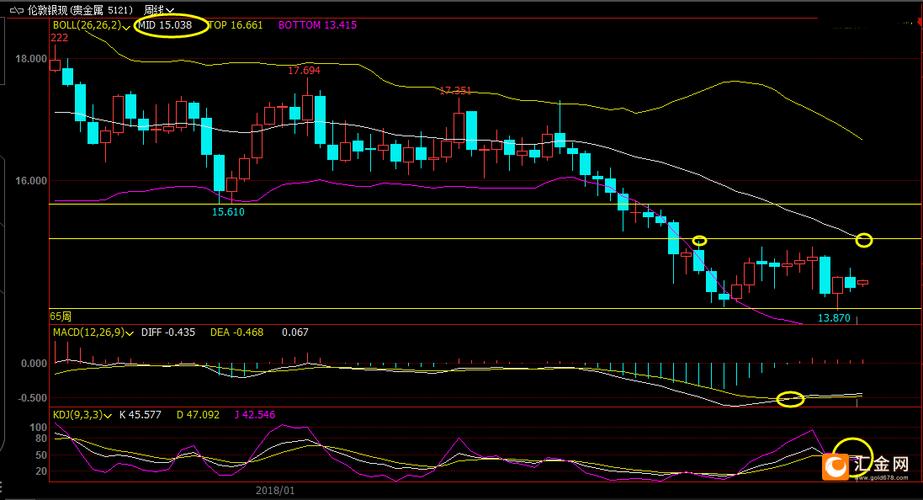The height and width of the screenshot is (500, 923).
Task: Click the 15.610 low price label
Action: 228,212
